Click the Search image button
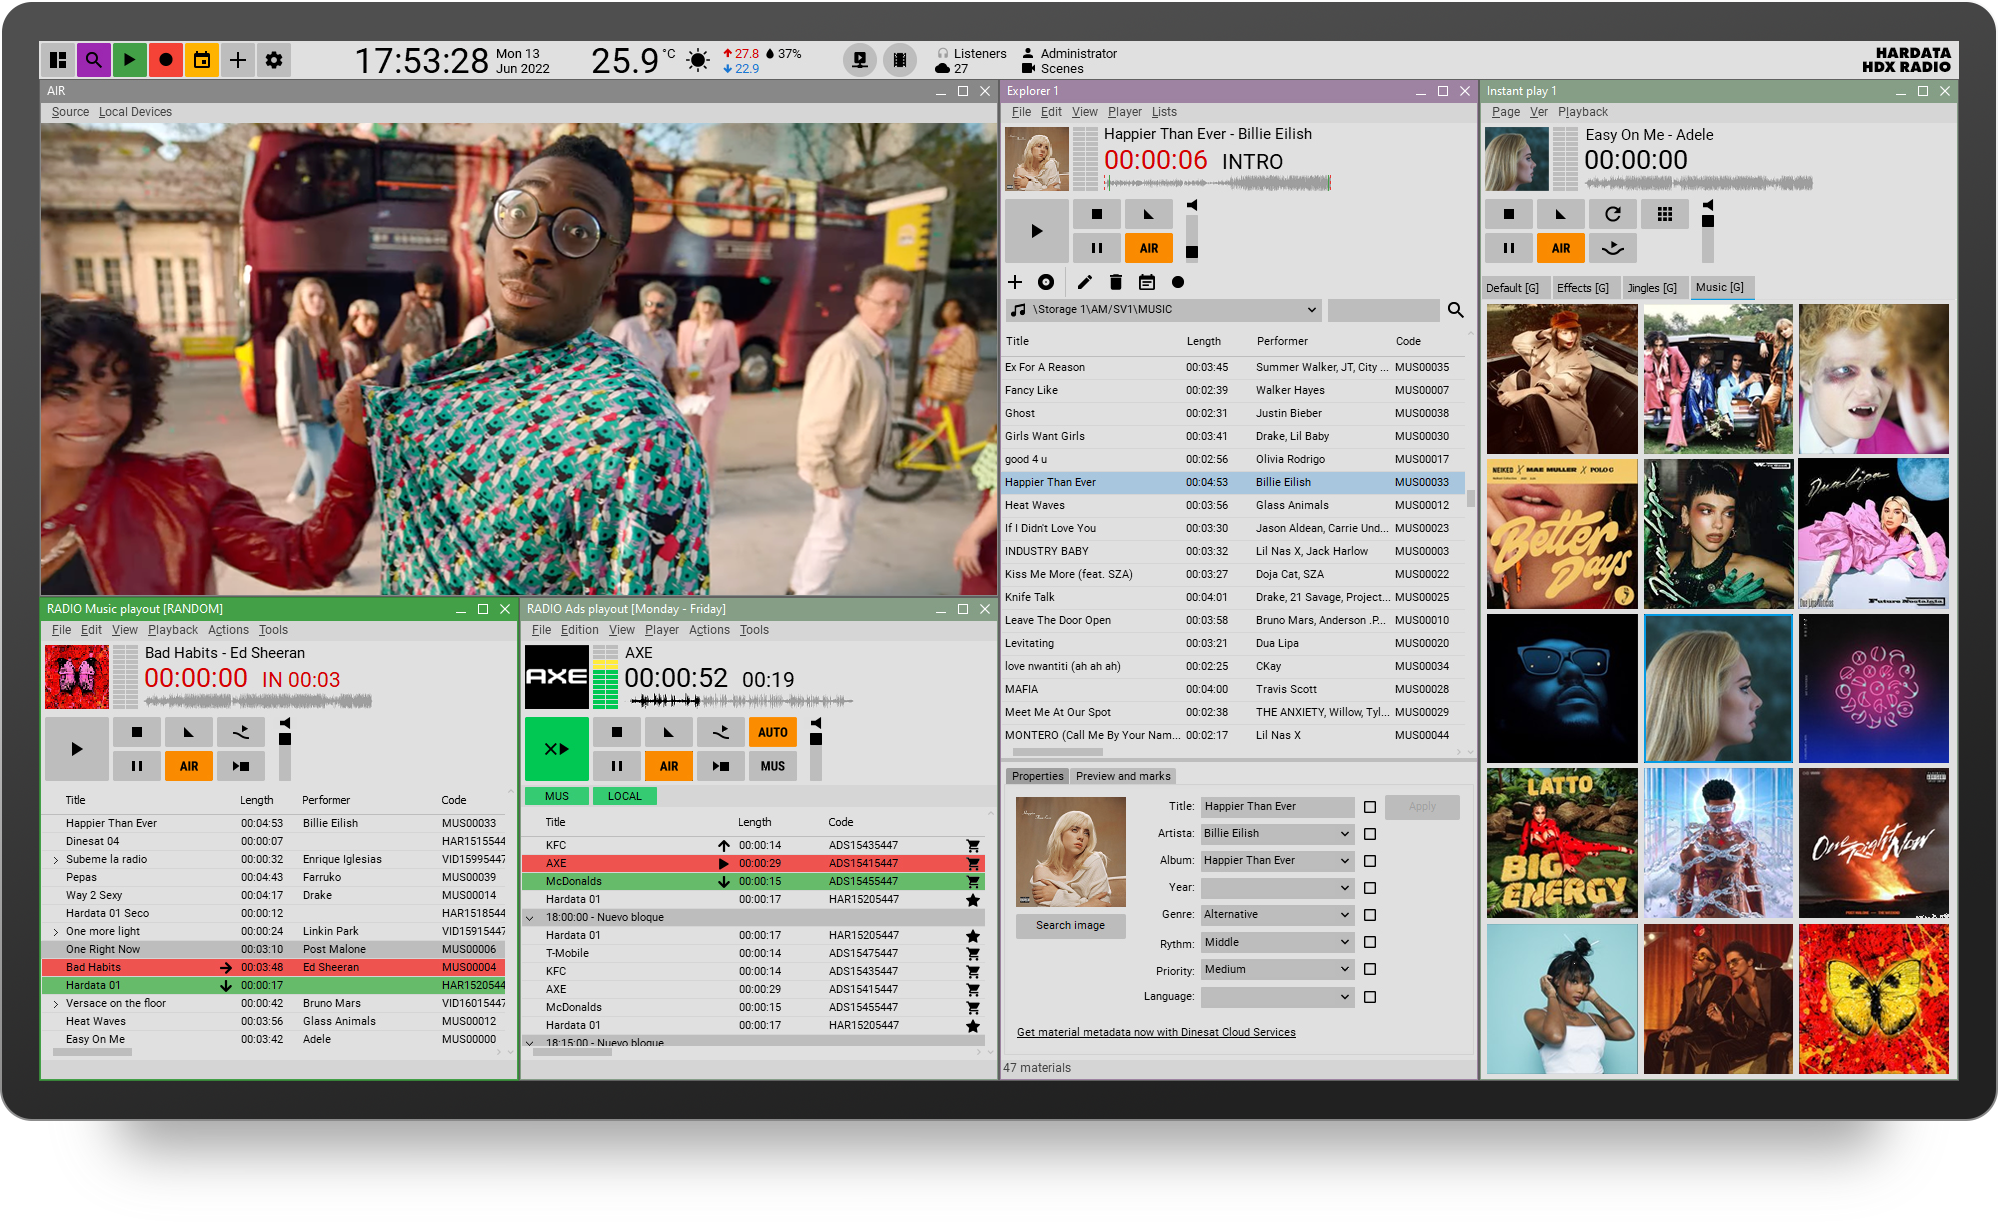The width and height of the screenshot is (1998, 1222). tap(1070, 926)
